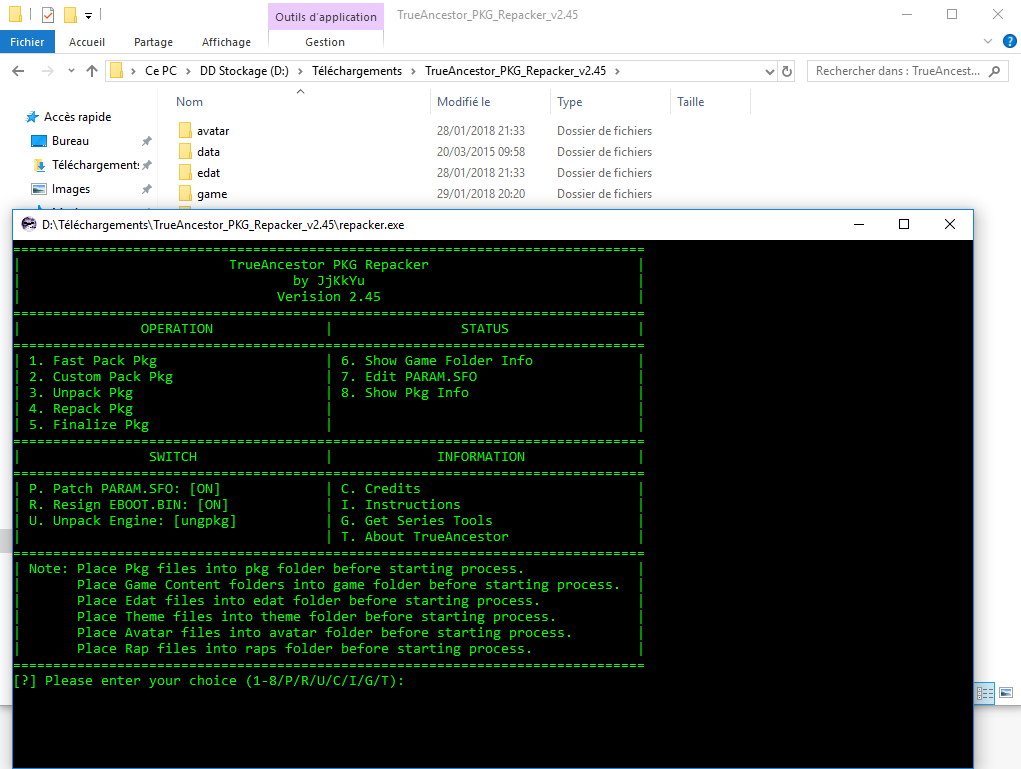1021x769 pixels.
Task: Switch to details view in the Explorer status bar
Action: point(985,693)
